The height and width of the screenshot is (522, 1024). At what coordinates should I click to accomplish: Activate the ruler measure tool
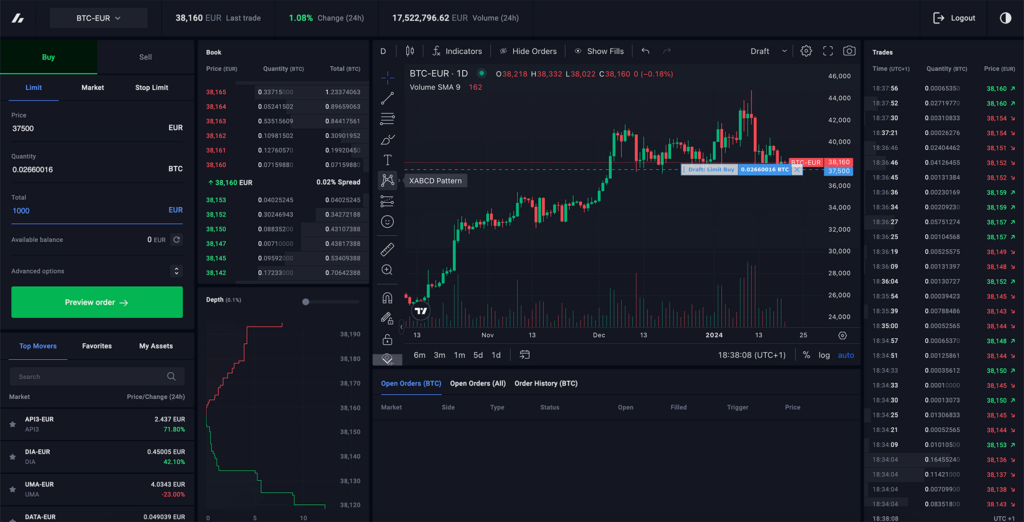point(387,249)
